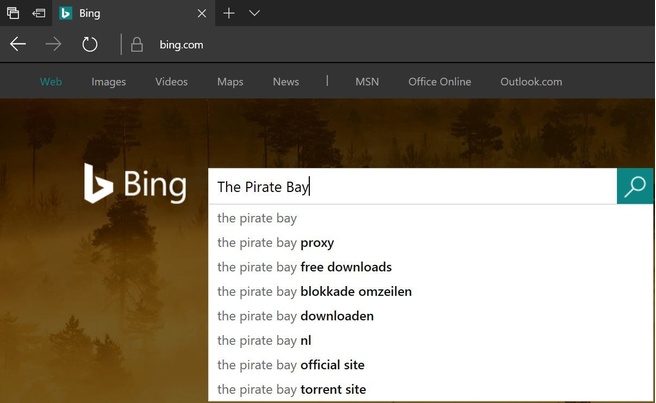656x403 pixels.
Task: Expand the tab preview chevron
Action: 254,13
